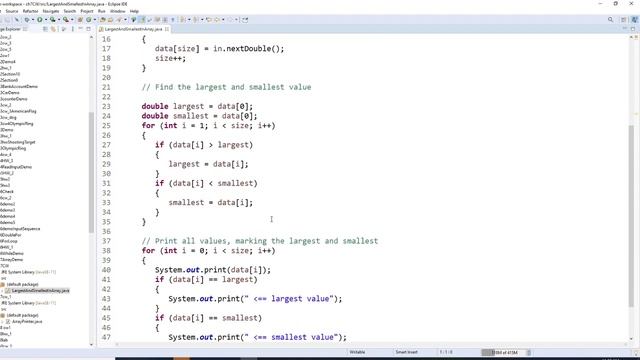640x360 pixels.
Task: Click the External Tools run icon
Action: tap(65, 20)
